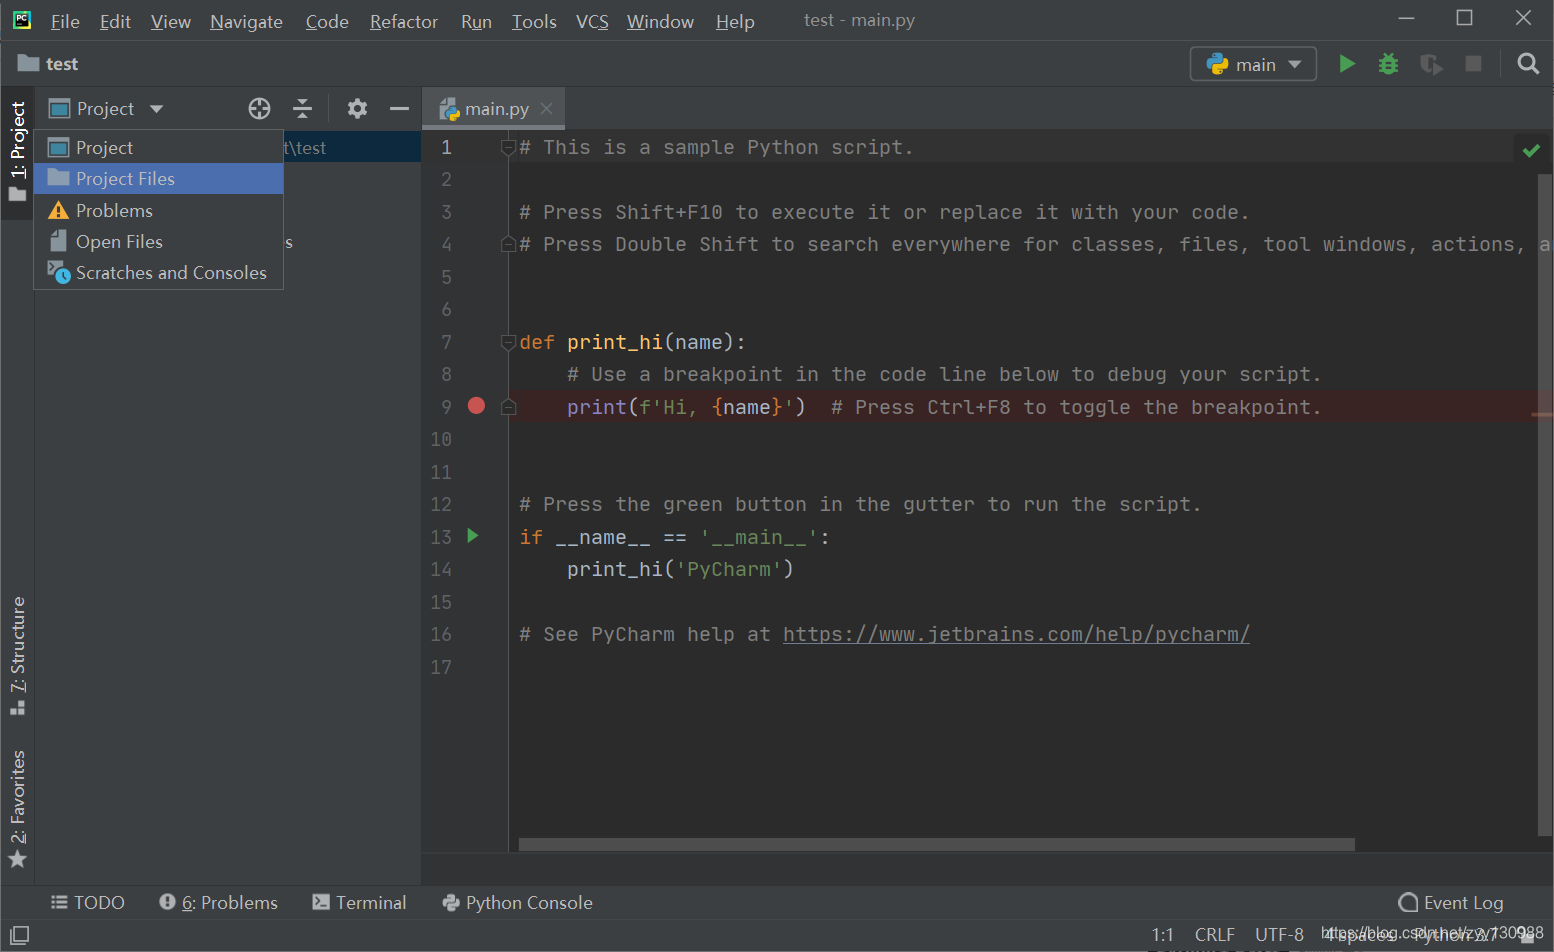The image size is (1554, 952).
Task: Run the main configuration with green play icon
Action: (1347, 64)
